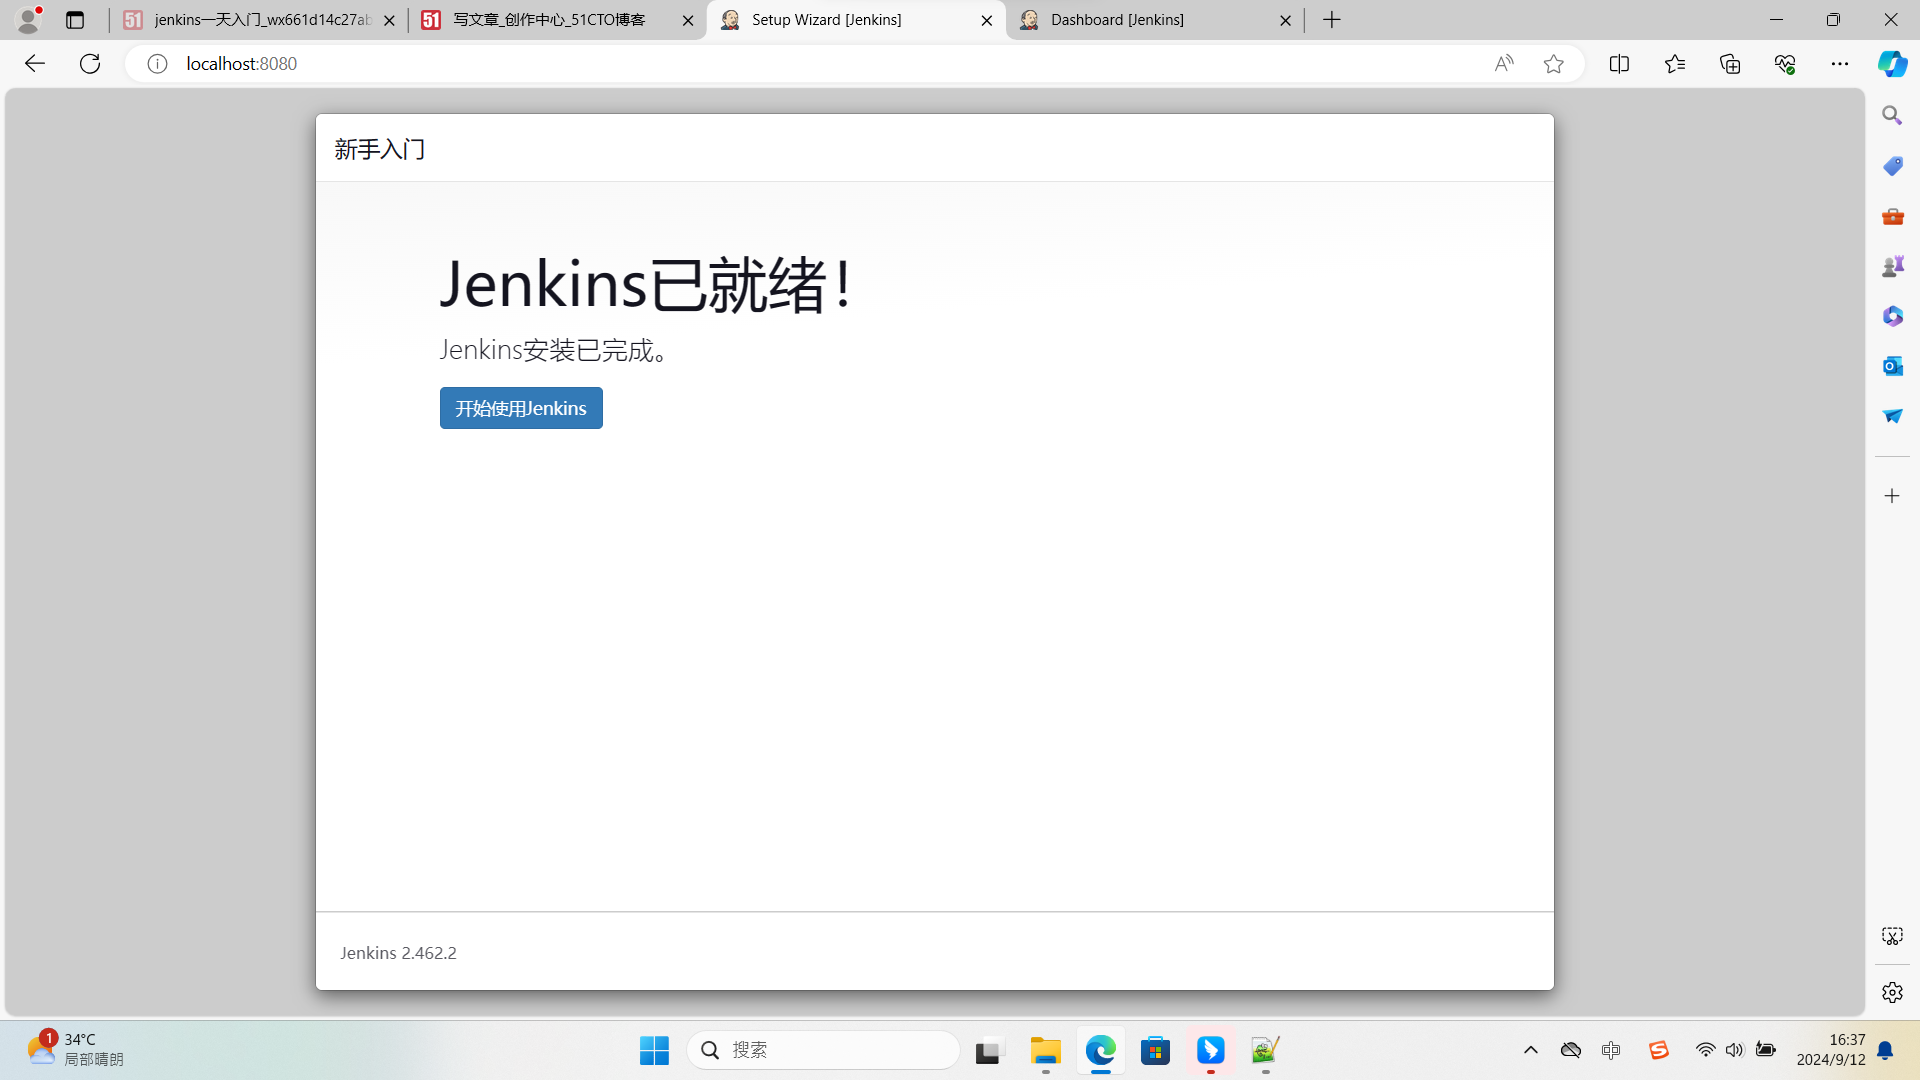The width and height of the screenshot is (1920, 1080).
Task: Click the 开始使用Jenkins button
Action: (x=521, y=408)
